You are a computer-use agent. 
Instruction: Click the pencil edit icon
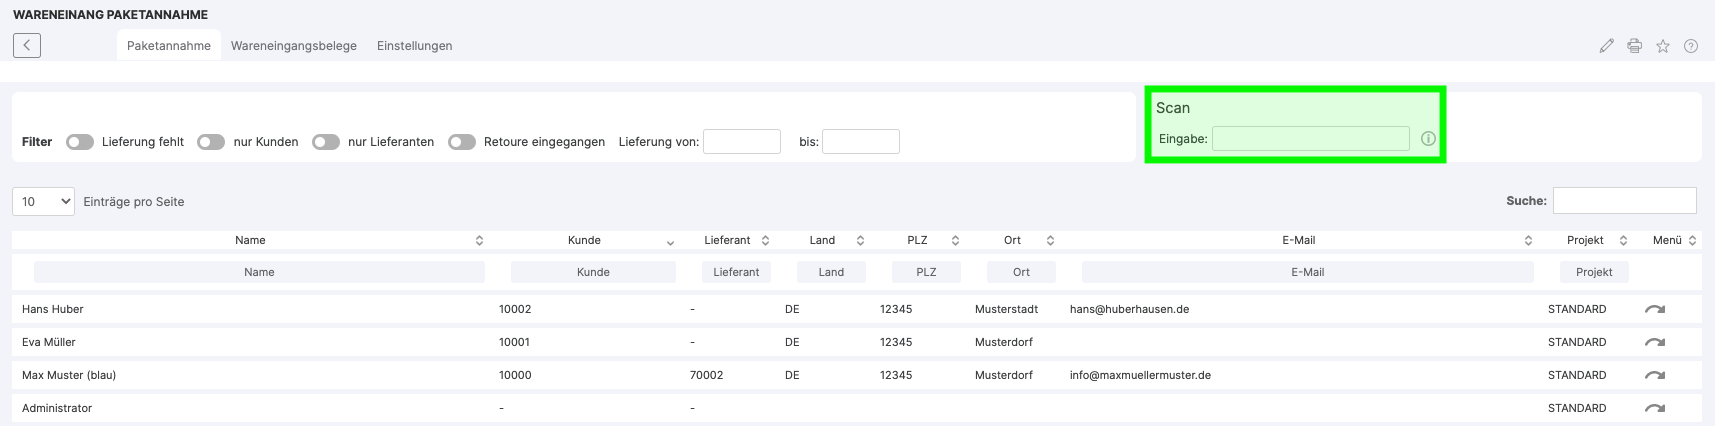coord(1606,46)
